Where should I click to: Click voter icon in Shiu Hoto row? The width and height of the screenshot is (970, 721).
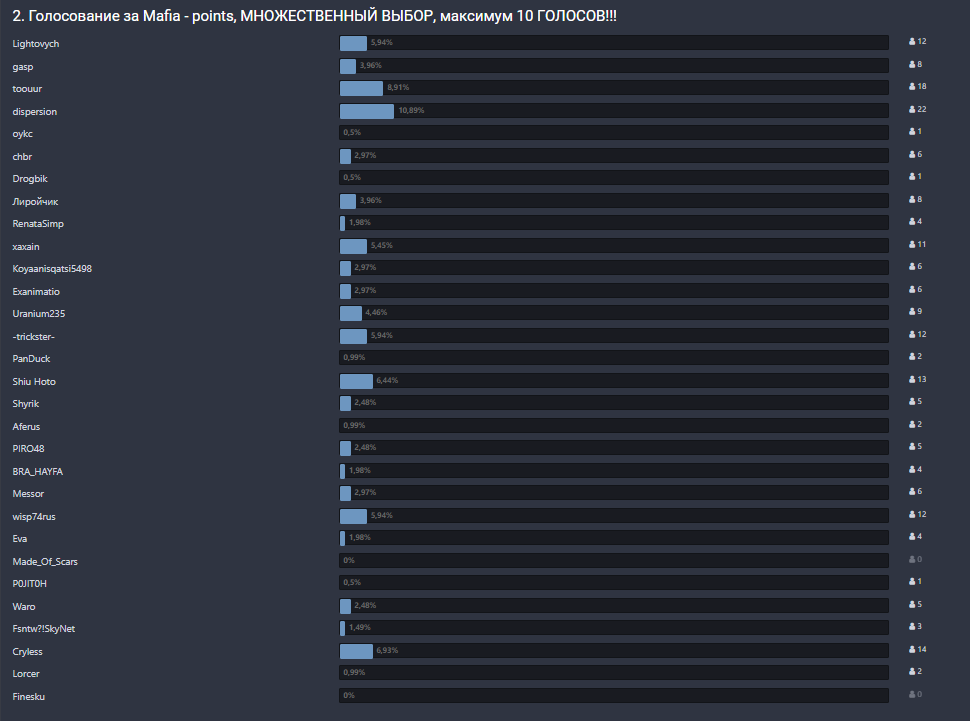[912, 380]
